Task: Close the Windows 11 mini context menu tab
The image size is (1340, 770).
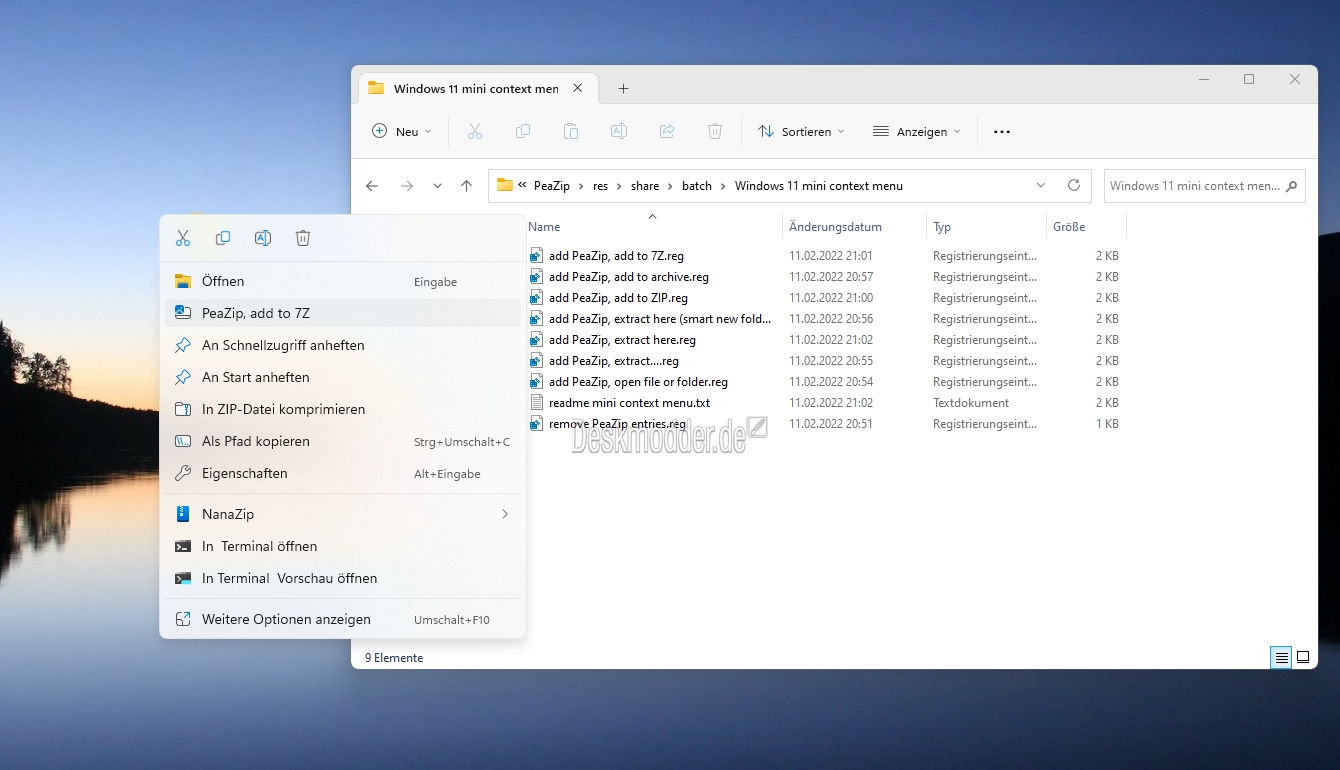Action: pos(577,88)
